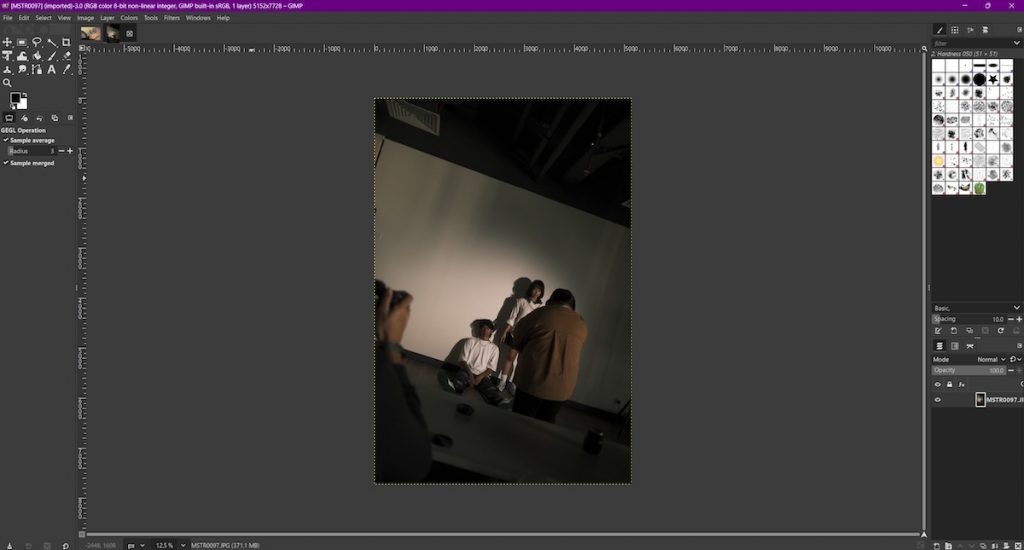1024x550 pixels.
Task: Open the Windows menu
Action: coord(198,18)
